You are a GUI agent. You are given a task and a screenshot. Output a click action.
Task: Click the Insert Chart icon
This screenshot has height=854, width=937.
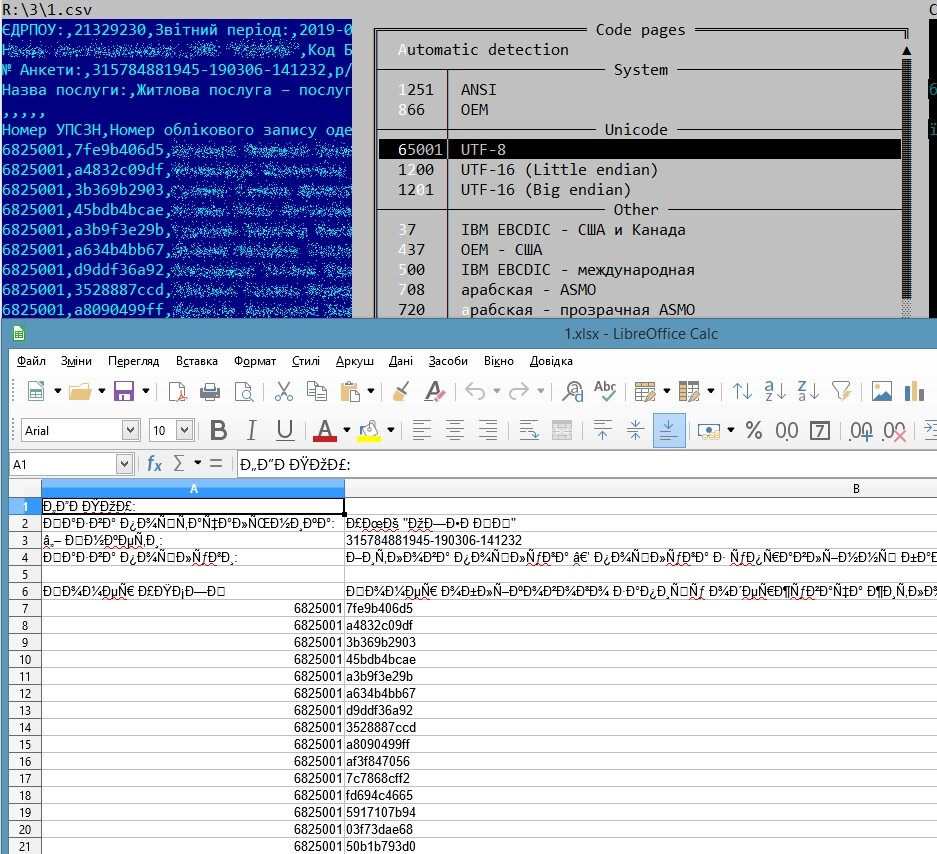(913, 391)
